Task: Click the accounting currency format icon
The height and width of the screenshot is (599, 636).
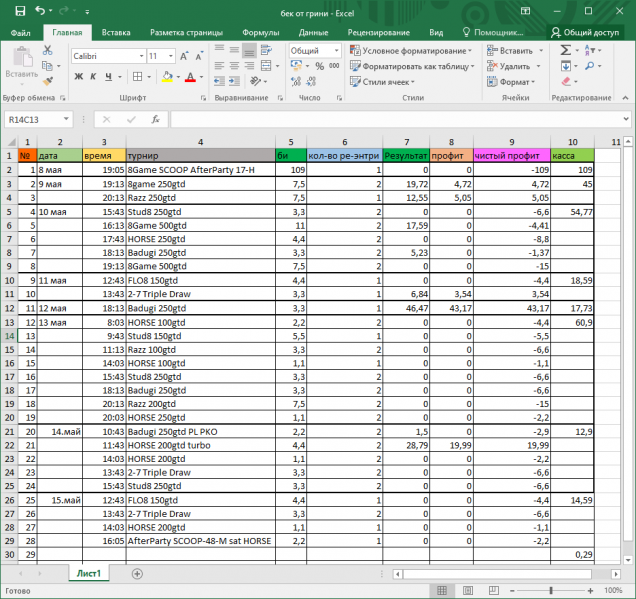Action: [x=296, y=66]
